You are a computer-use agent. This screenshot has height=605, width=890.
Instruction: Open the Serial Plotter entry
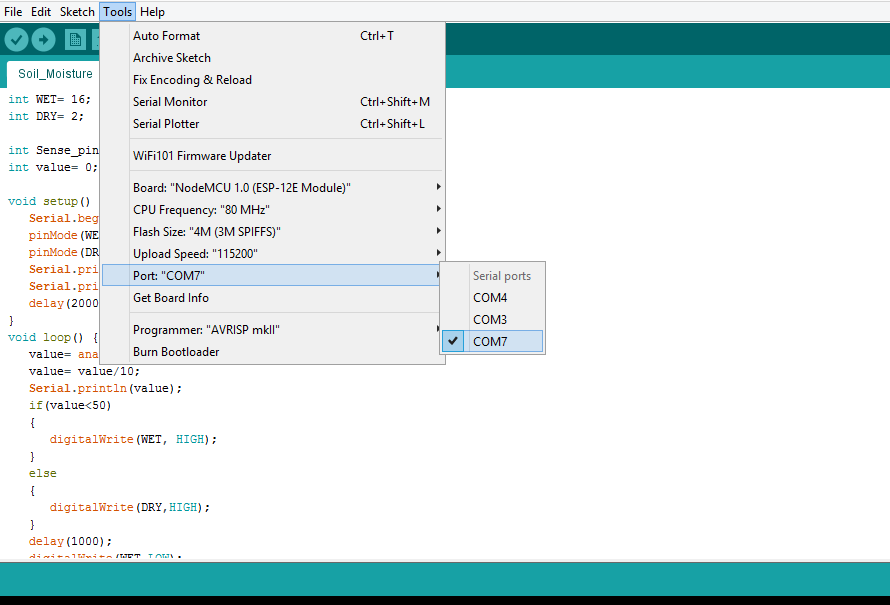pyautogui.click(x=272, y=124)
